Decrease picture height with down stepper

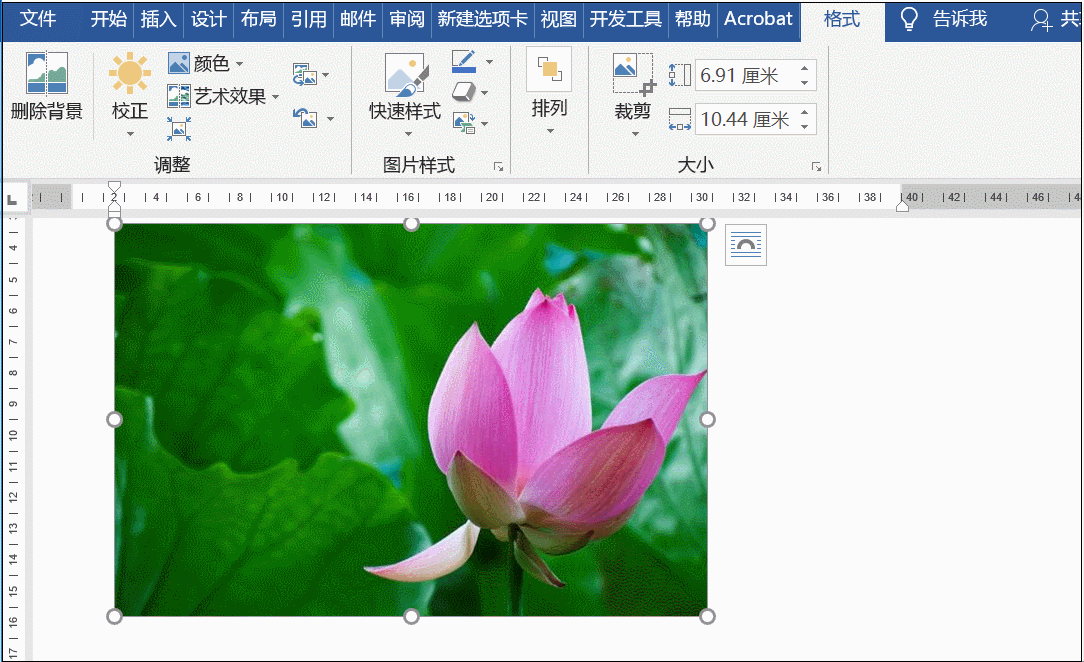pos(805,82)
